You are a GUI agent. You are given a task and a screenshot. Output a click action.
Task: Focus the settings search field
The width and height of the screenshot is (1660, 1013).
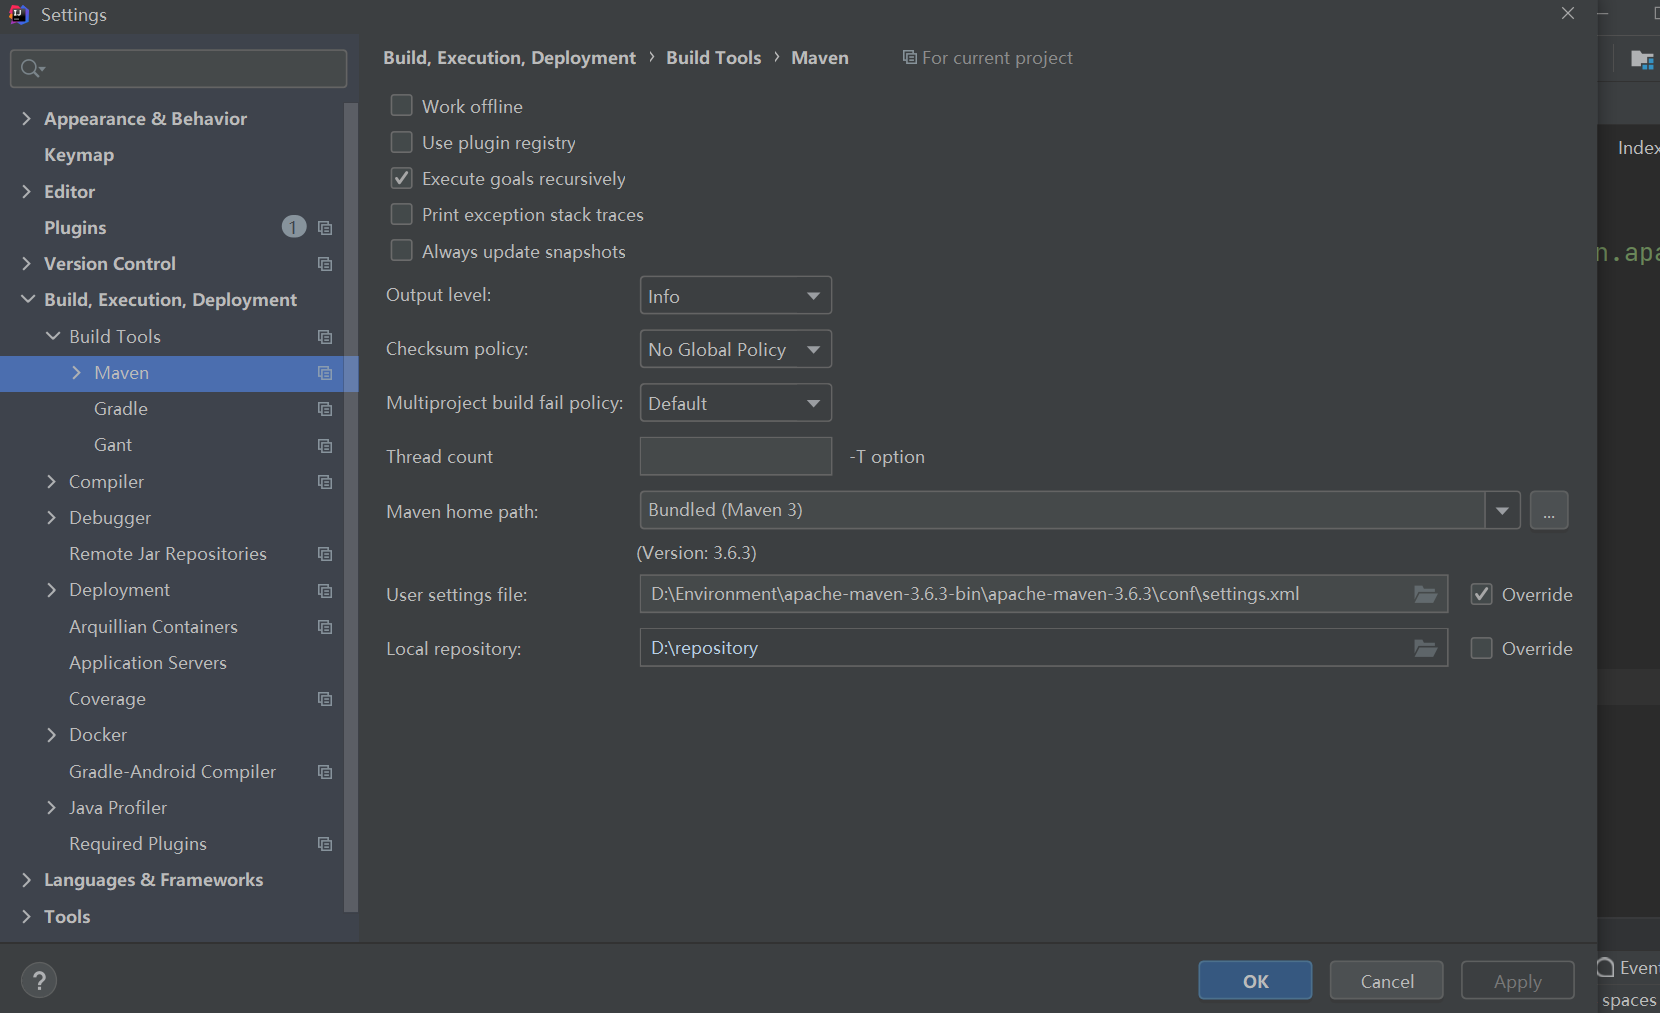pos(179,68)
